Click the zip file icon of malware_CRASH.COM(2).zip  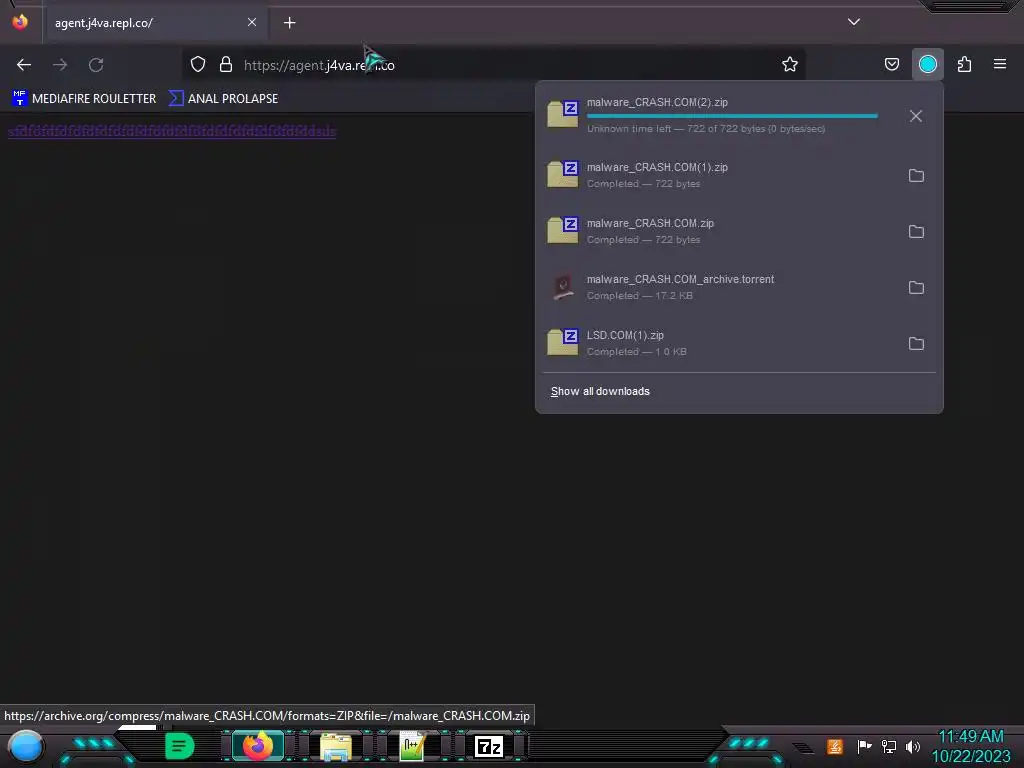563,114
